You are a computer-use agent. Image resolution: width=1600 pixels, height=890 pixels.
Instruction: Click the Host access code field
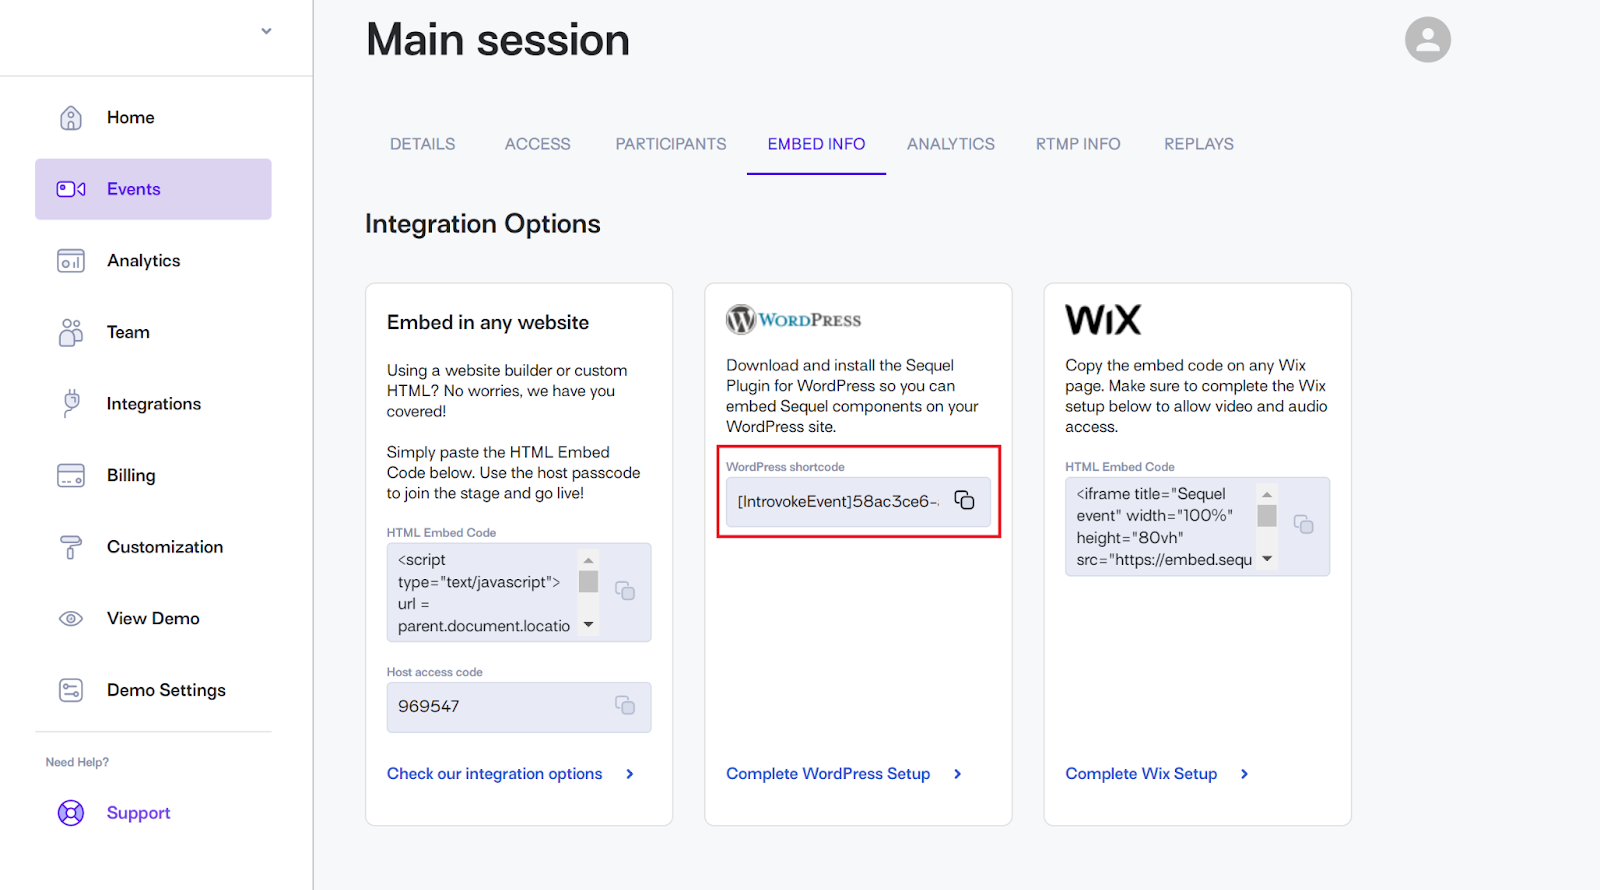[x=518, y=707]
